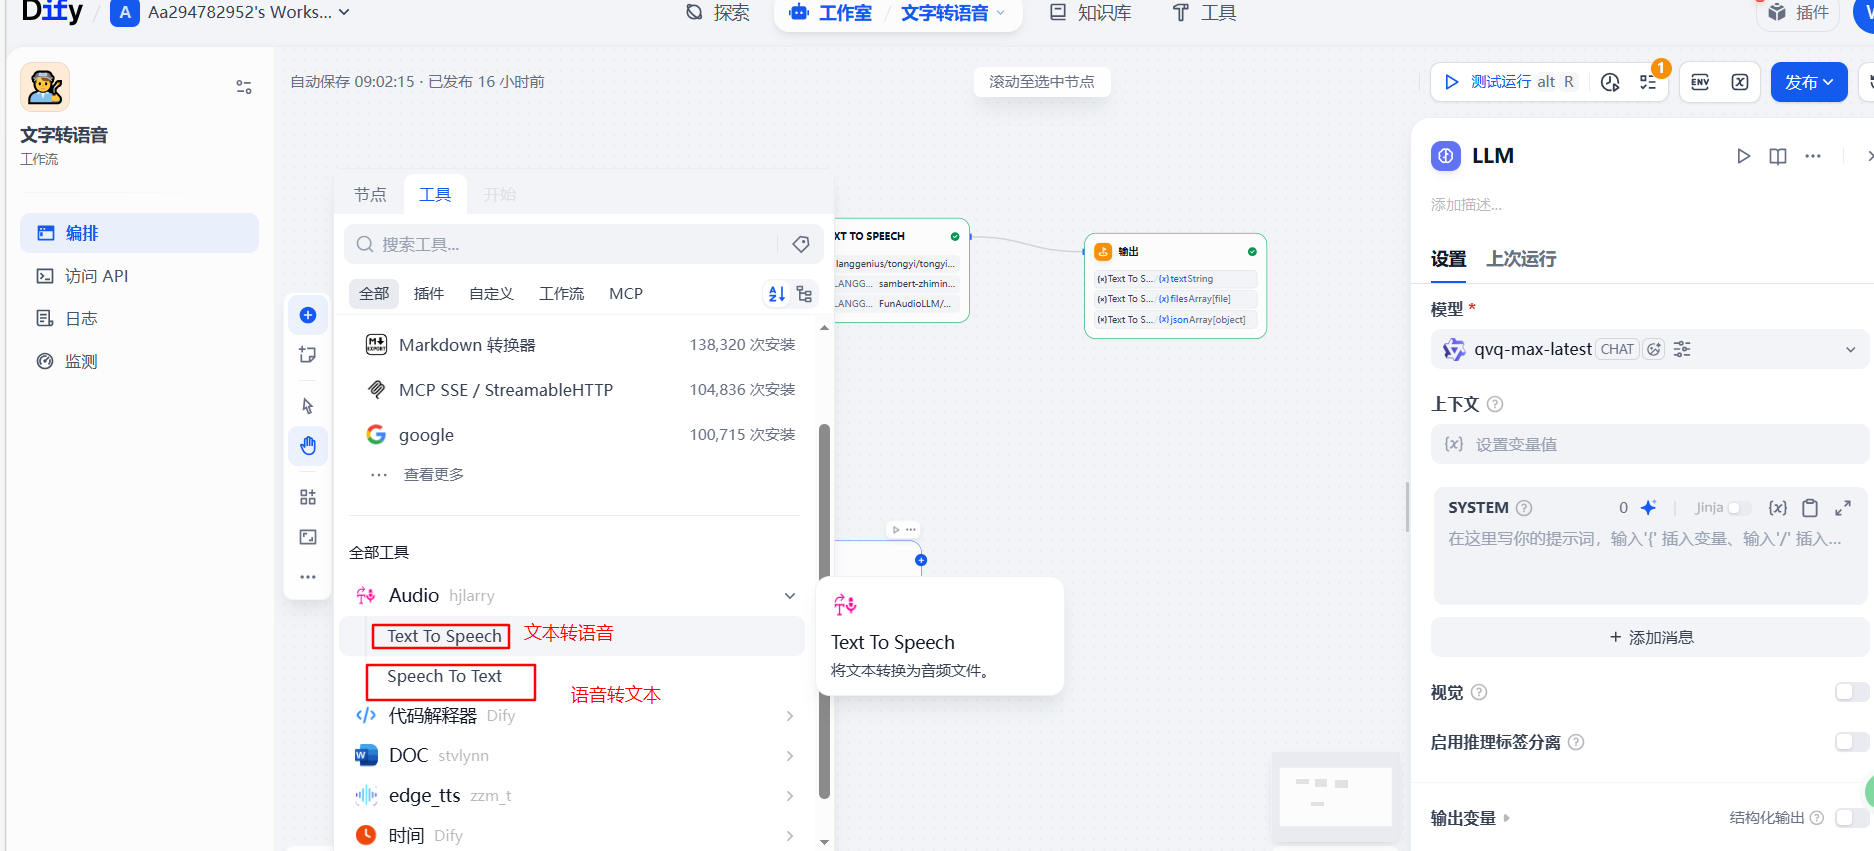
Task: Expand the 时间 tool group
Action: 790,836
